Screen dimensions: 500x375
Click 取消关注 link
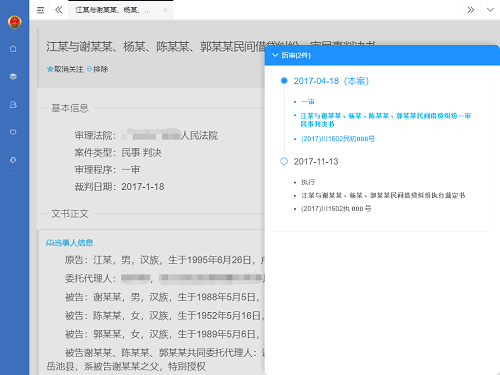pyautogui.click(x=69, y=69)
